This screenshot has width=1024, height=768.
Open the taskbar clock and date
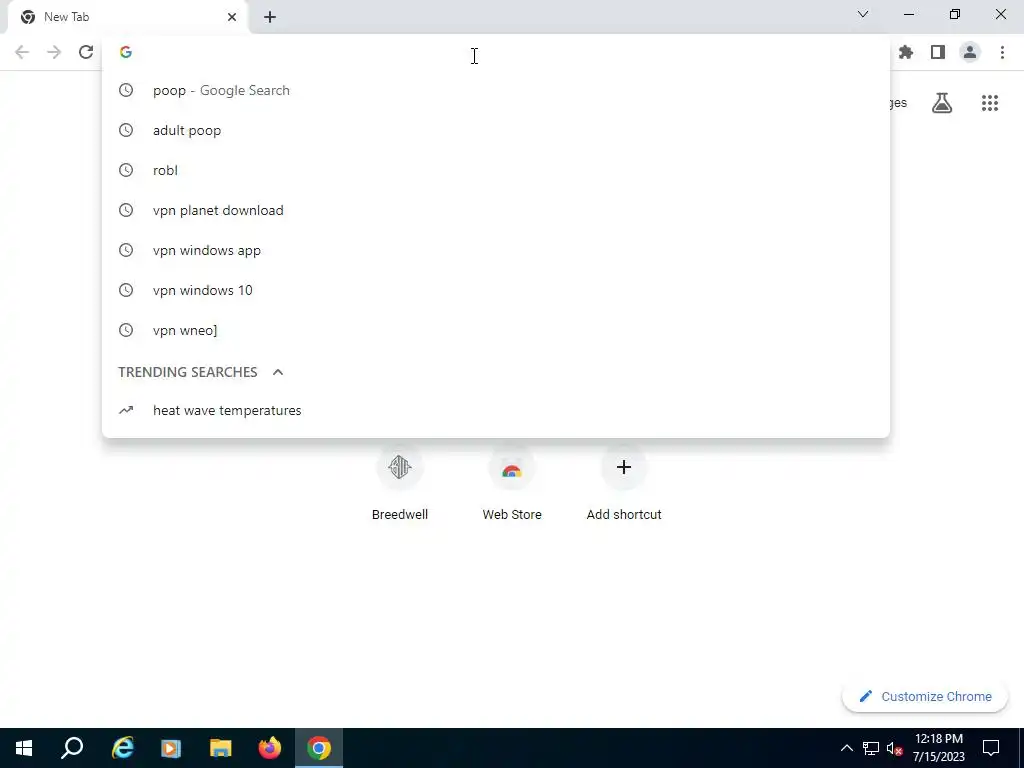click(x=938, y=748)
